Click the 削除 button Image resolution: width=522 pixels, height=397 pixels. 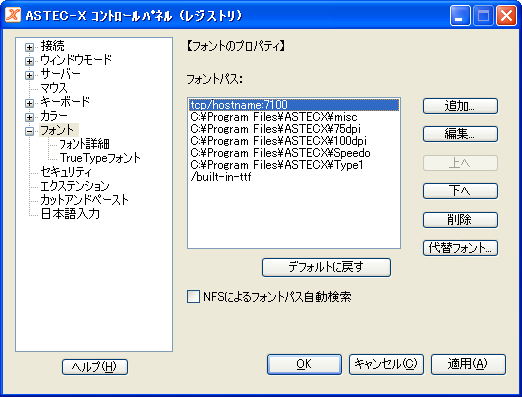460,220
